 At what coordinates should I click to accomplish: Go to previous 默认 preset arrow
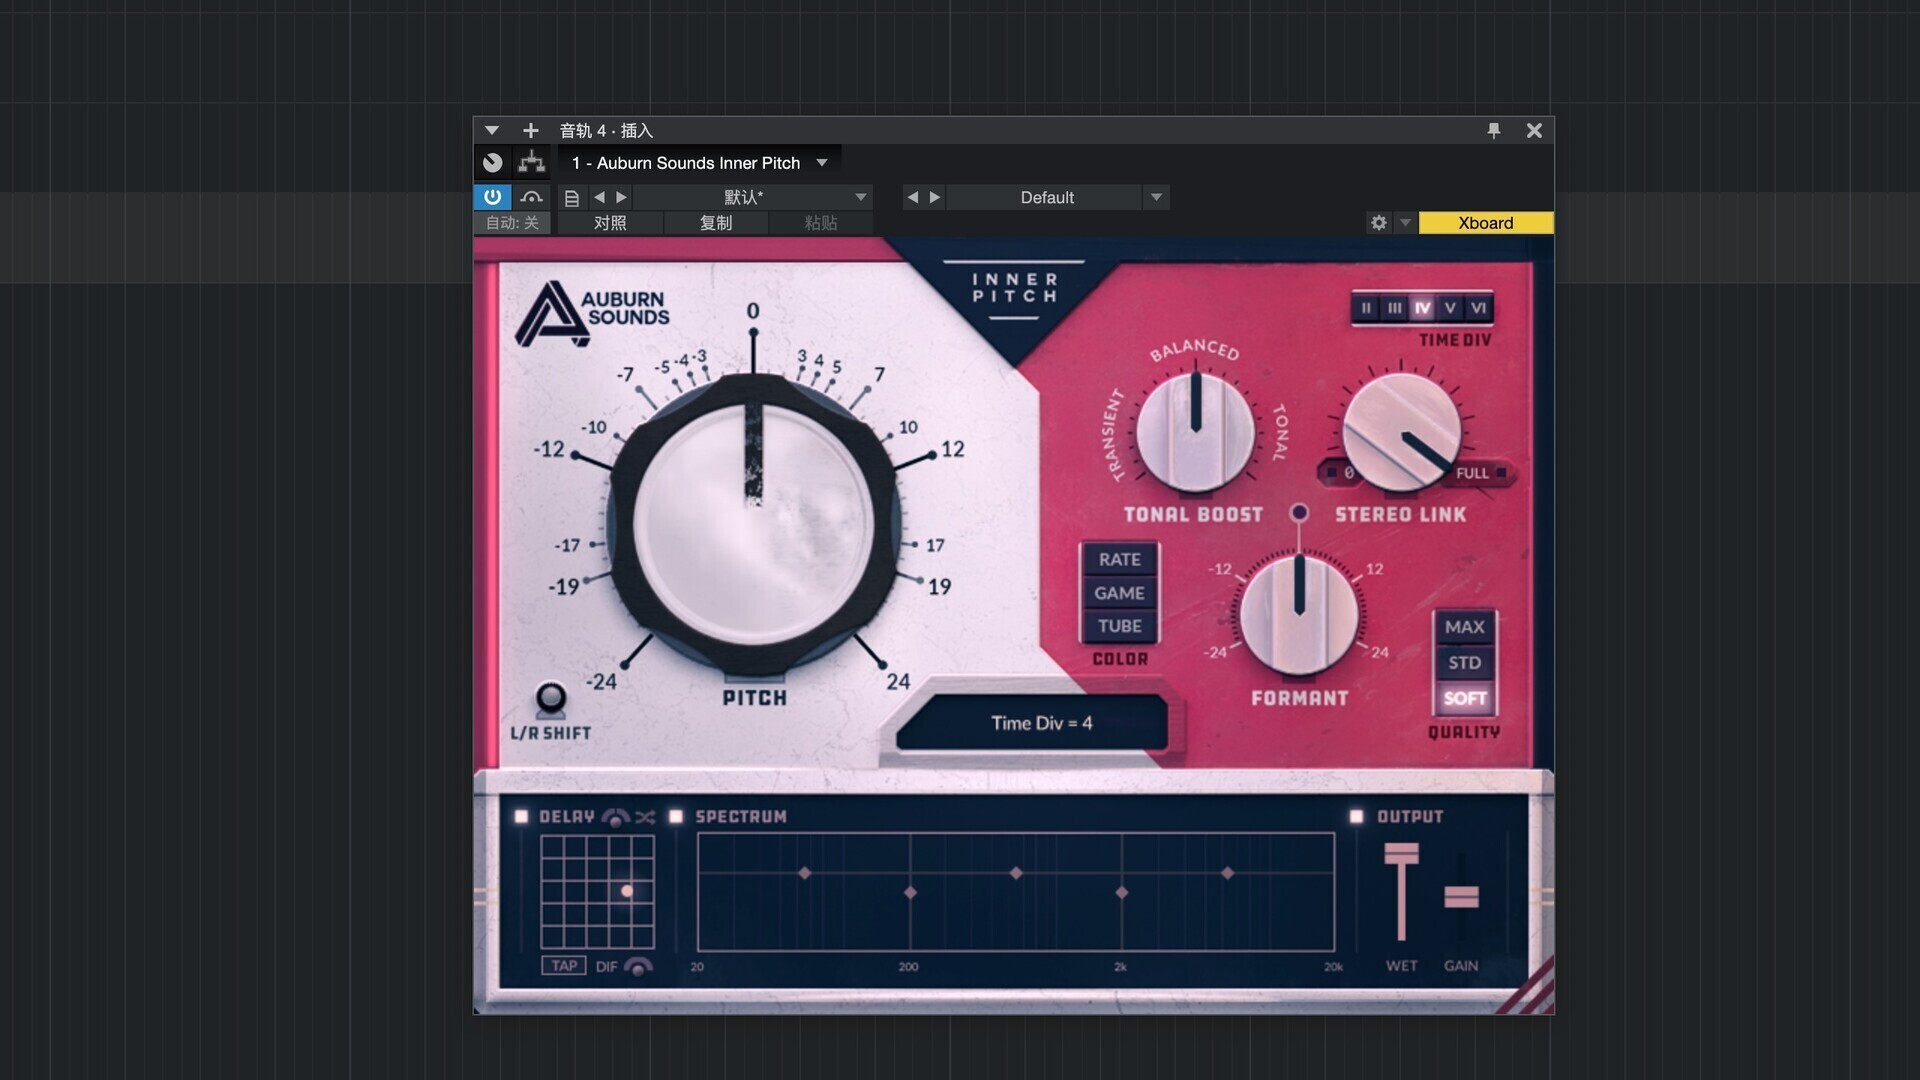point(599,197)
